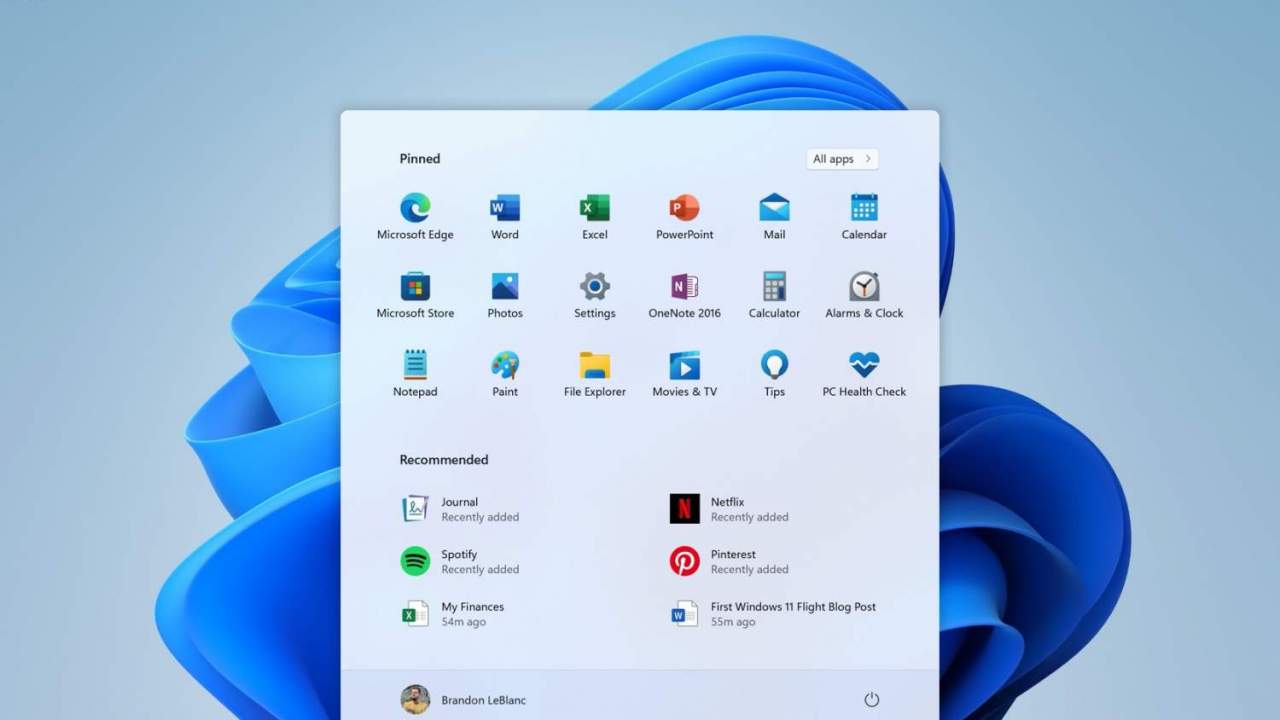Click the Brandon LeBlanc profile picture
The height and width of the screenshot is (720, 1280).
click(x=415, y=700)
